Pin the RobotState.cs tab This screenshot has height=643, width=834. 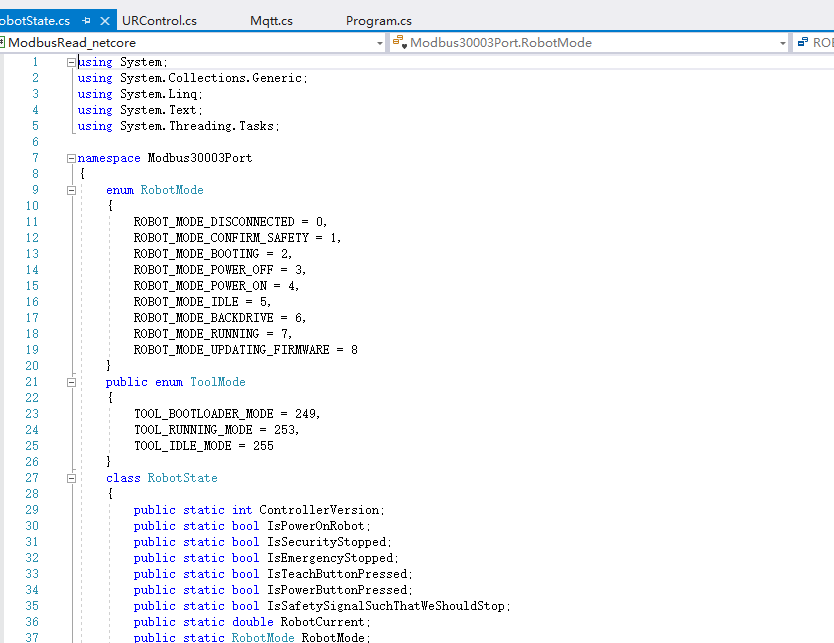click(x=87, y=21)
